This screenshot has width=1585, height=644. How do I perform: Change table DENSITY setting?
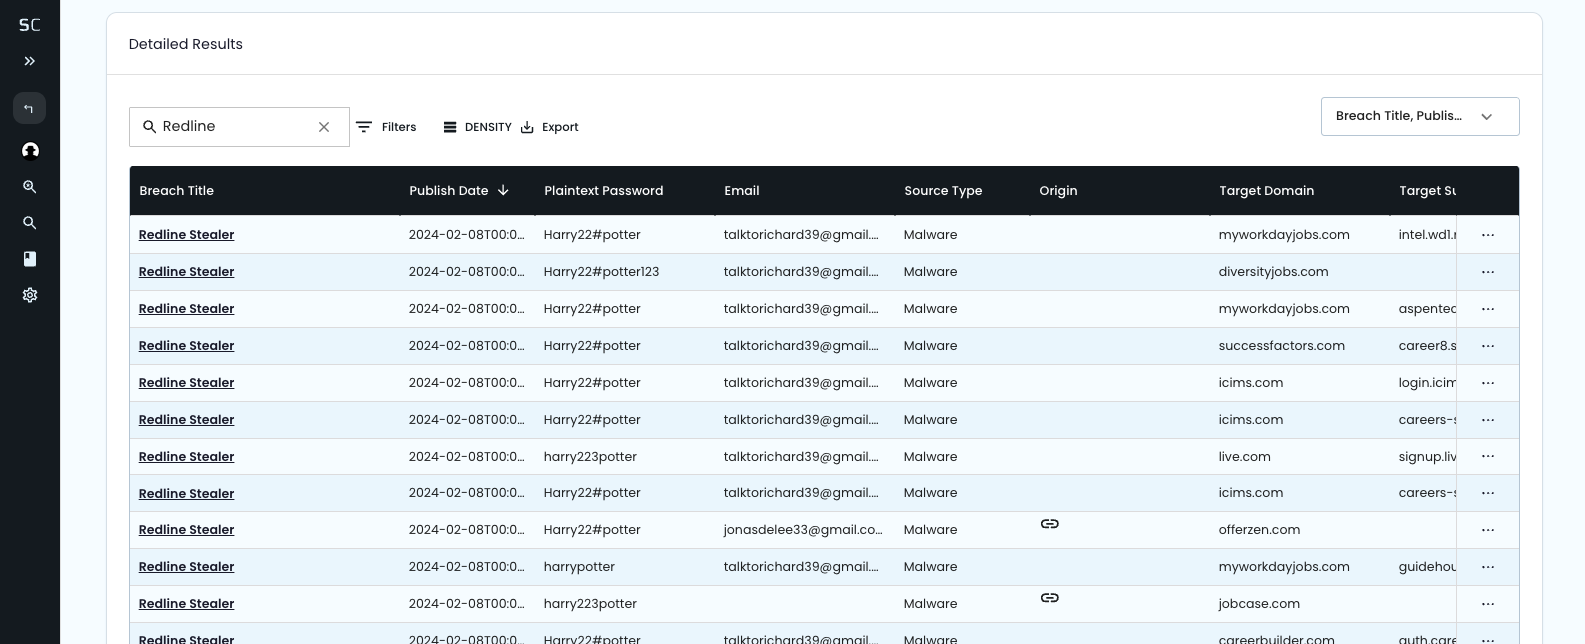(x=477, y=127)
